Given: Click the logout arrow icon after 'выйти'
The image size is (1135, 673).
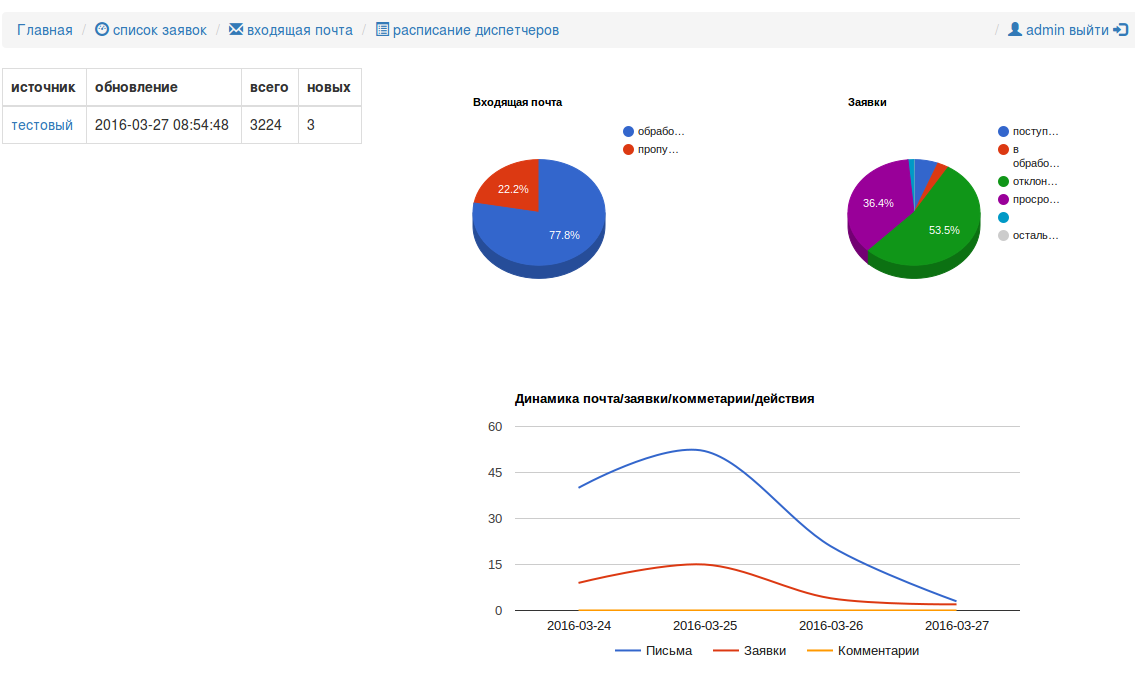Looking at the screenshot, I should 1120,30.
